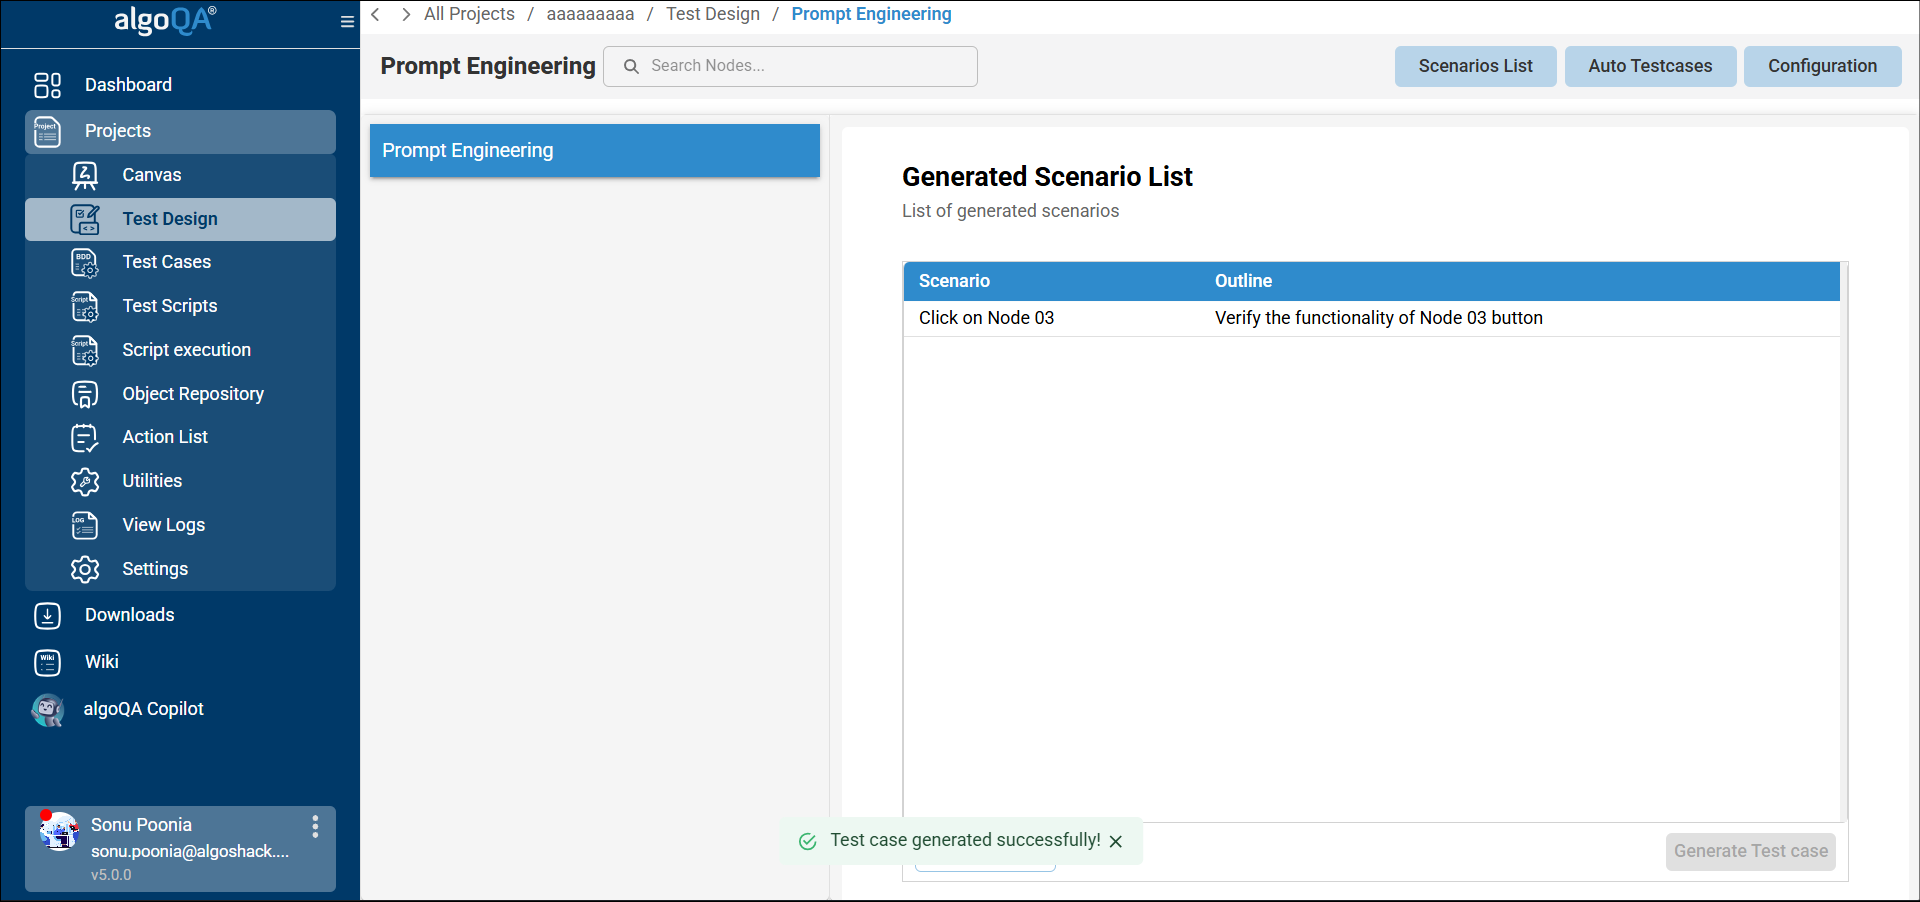The width and height of the screenshot is (1920, 902).
Task: Click the Scenarios List button
Action: tap(1475, 66)
